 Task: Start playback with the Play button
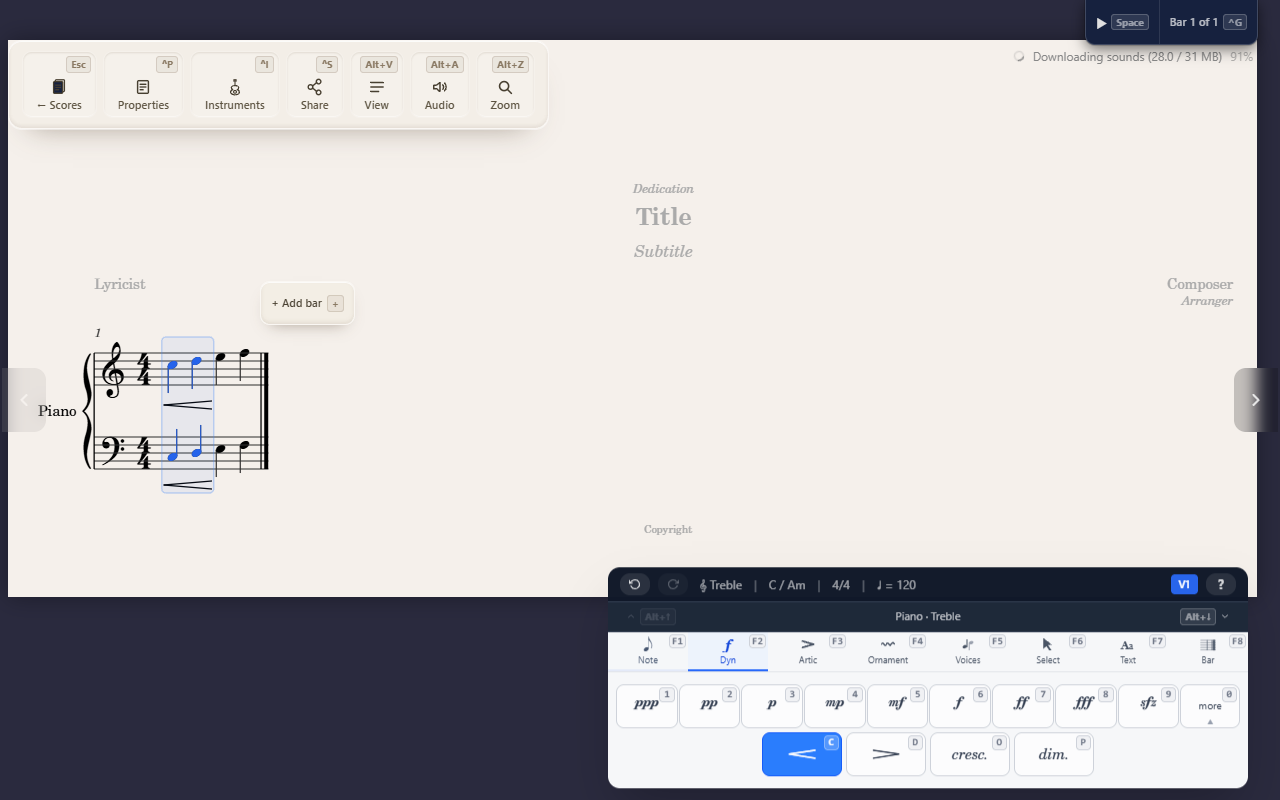click(1122, 22)
